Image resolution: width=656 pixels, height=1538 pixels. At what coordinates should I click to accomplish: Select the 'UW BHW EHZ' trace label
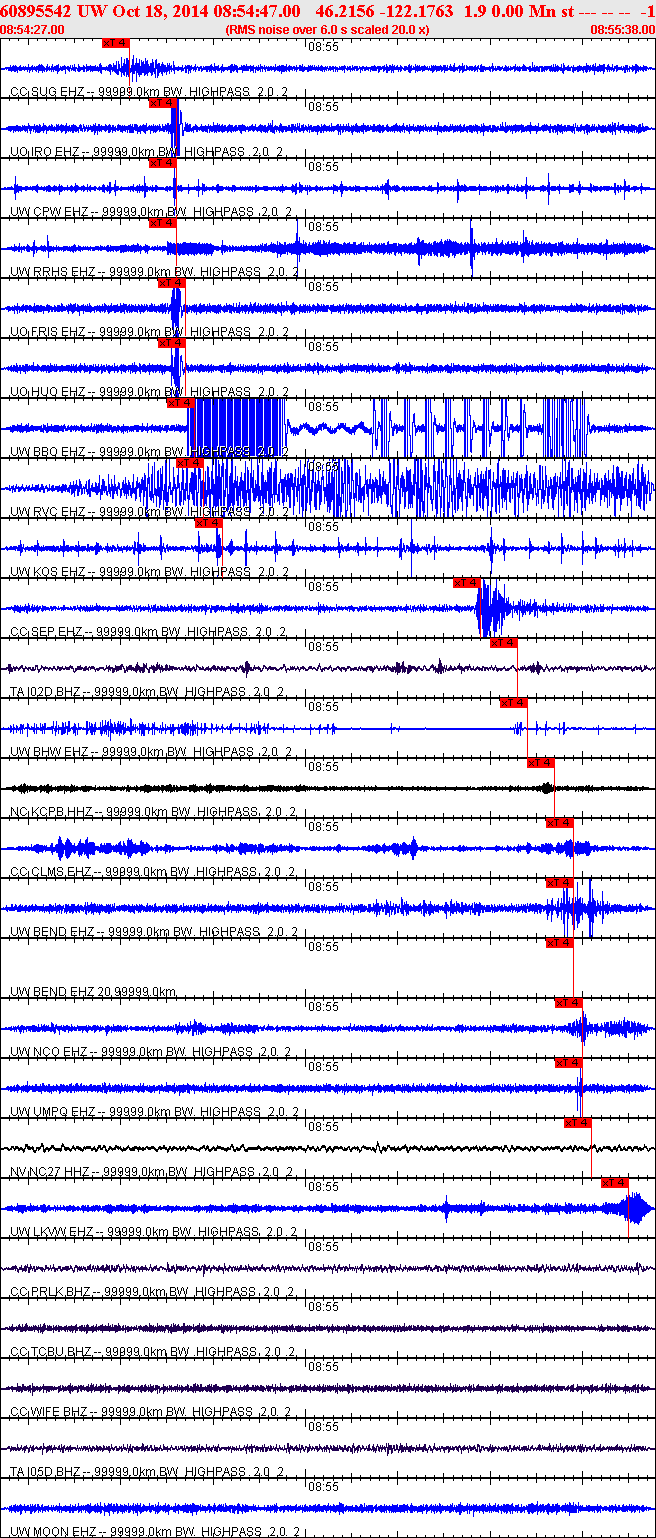(x=49, y=752)
